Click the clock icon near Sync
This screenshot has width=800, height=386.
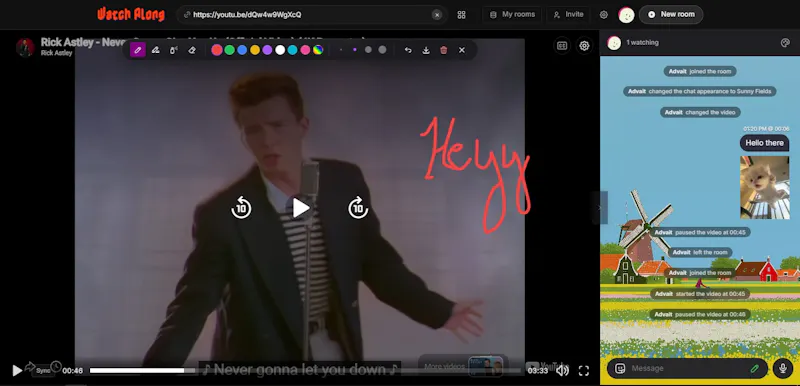click(x=56, y=366)
